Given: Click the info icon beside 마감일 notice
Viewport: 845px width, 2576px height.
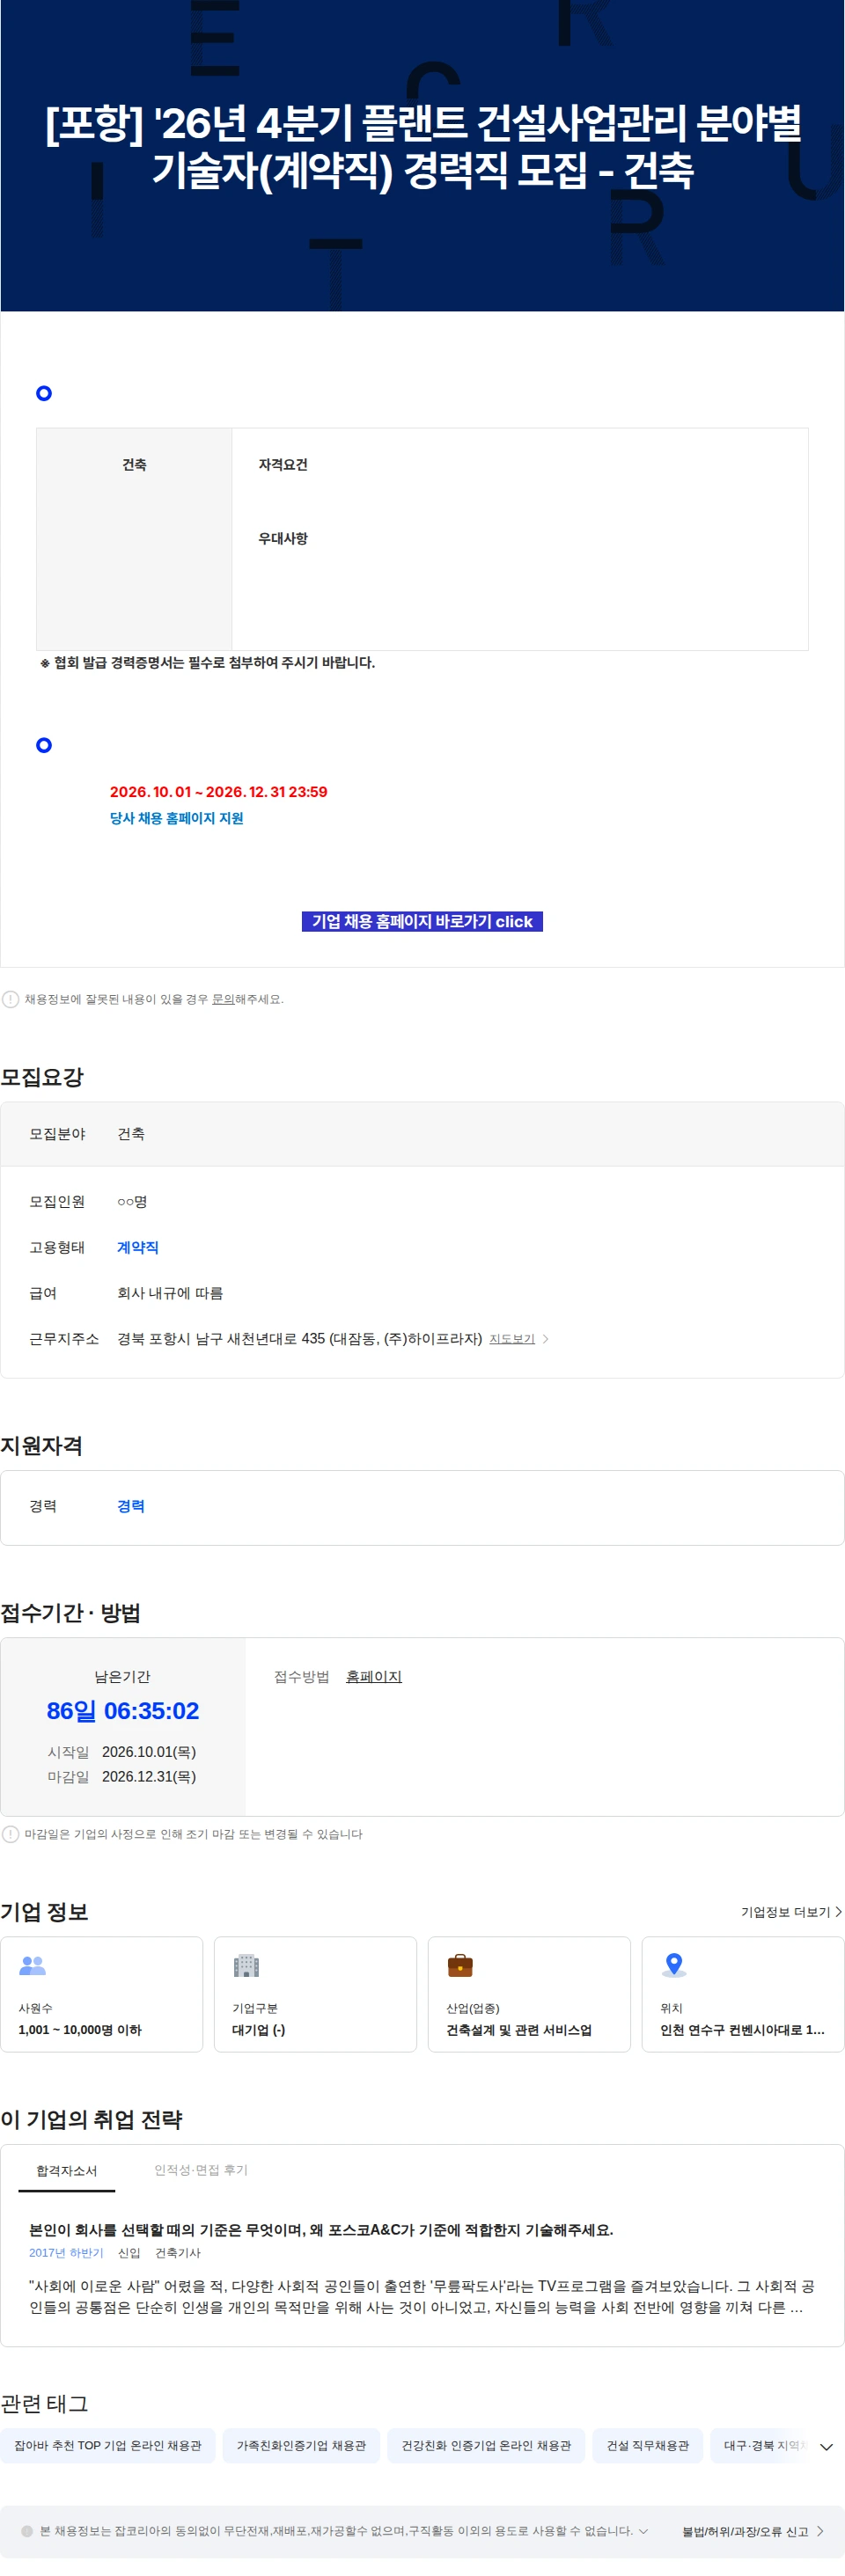Looking at the screenshot, I should point(10,1833).
